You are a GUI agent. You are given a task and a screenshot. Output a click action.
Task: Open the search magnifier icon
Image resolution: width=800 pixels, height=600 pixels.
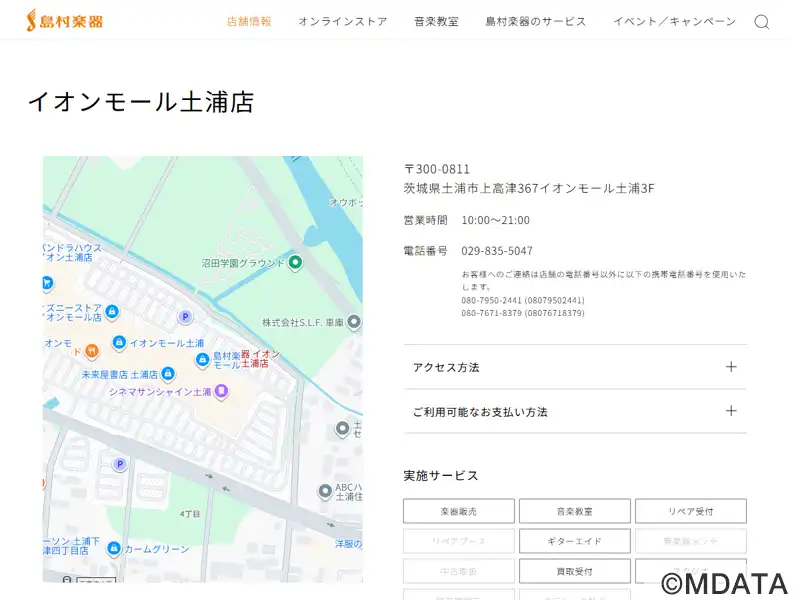[762, 22]
